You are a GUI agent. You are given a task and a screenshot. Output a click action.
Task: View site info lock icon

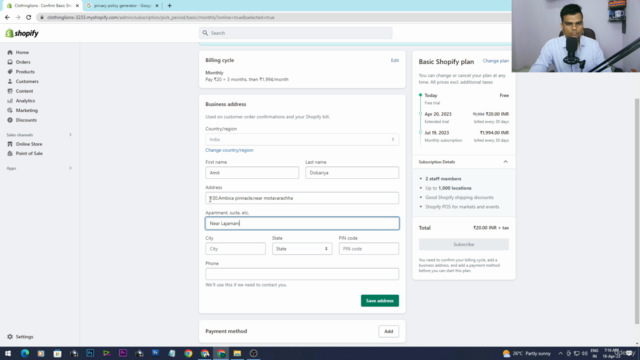point(42,18)
